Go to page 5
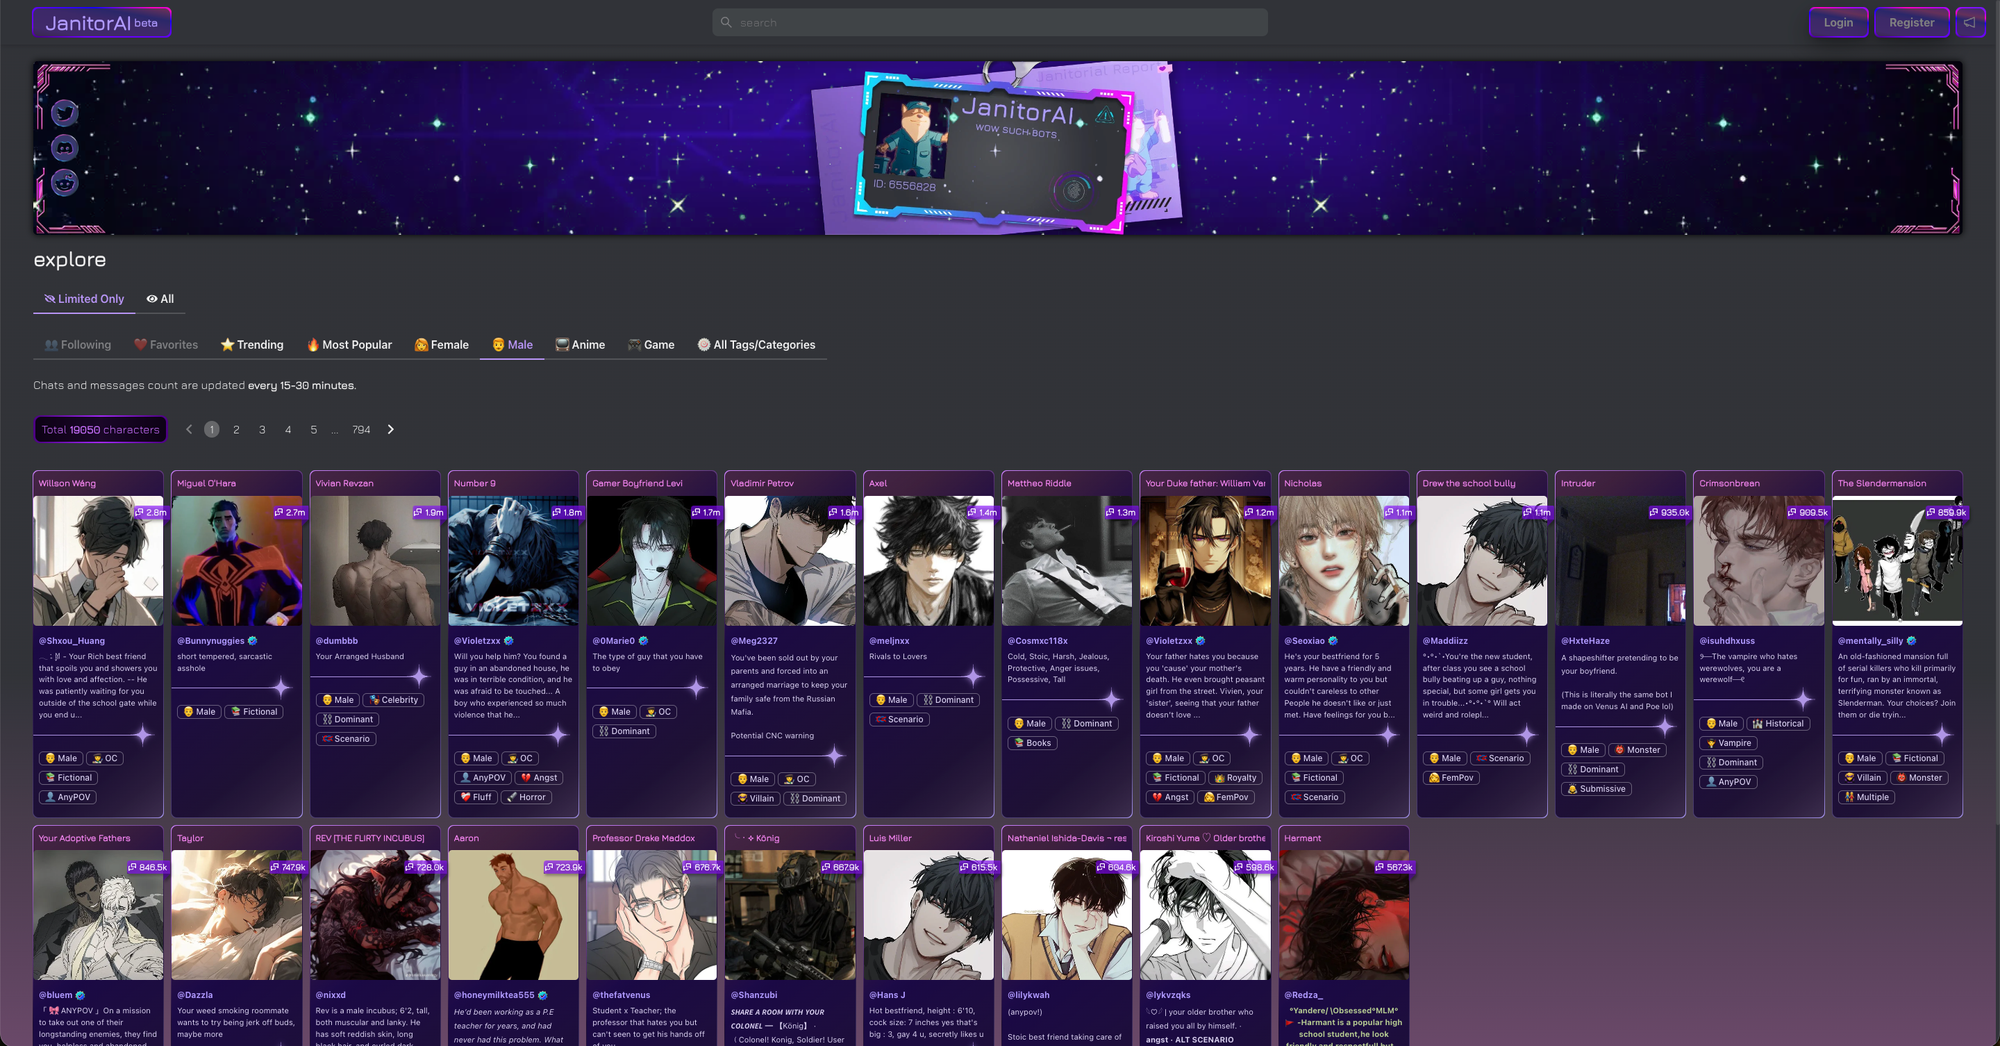2000x1046 pixels. [x=314, y=430]
